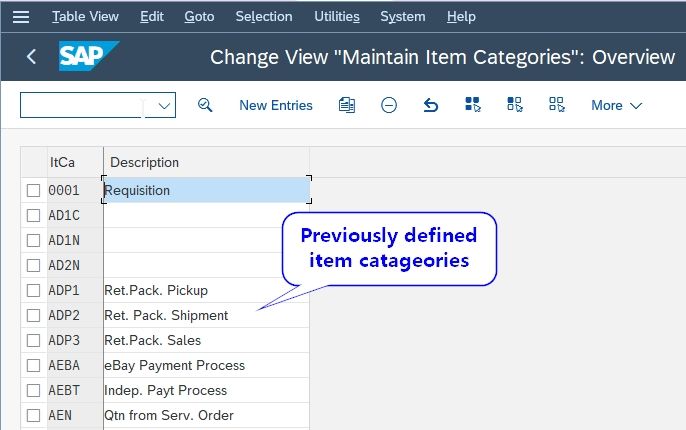This screenshot has height=430, width=686.
Task: Click the Copy As icon
Action: [x=346, y=105]
